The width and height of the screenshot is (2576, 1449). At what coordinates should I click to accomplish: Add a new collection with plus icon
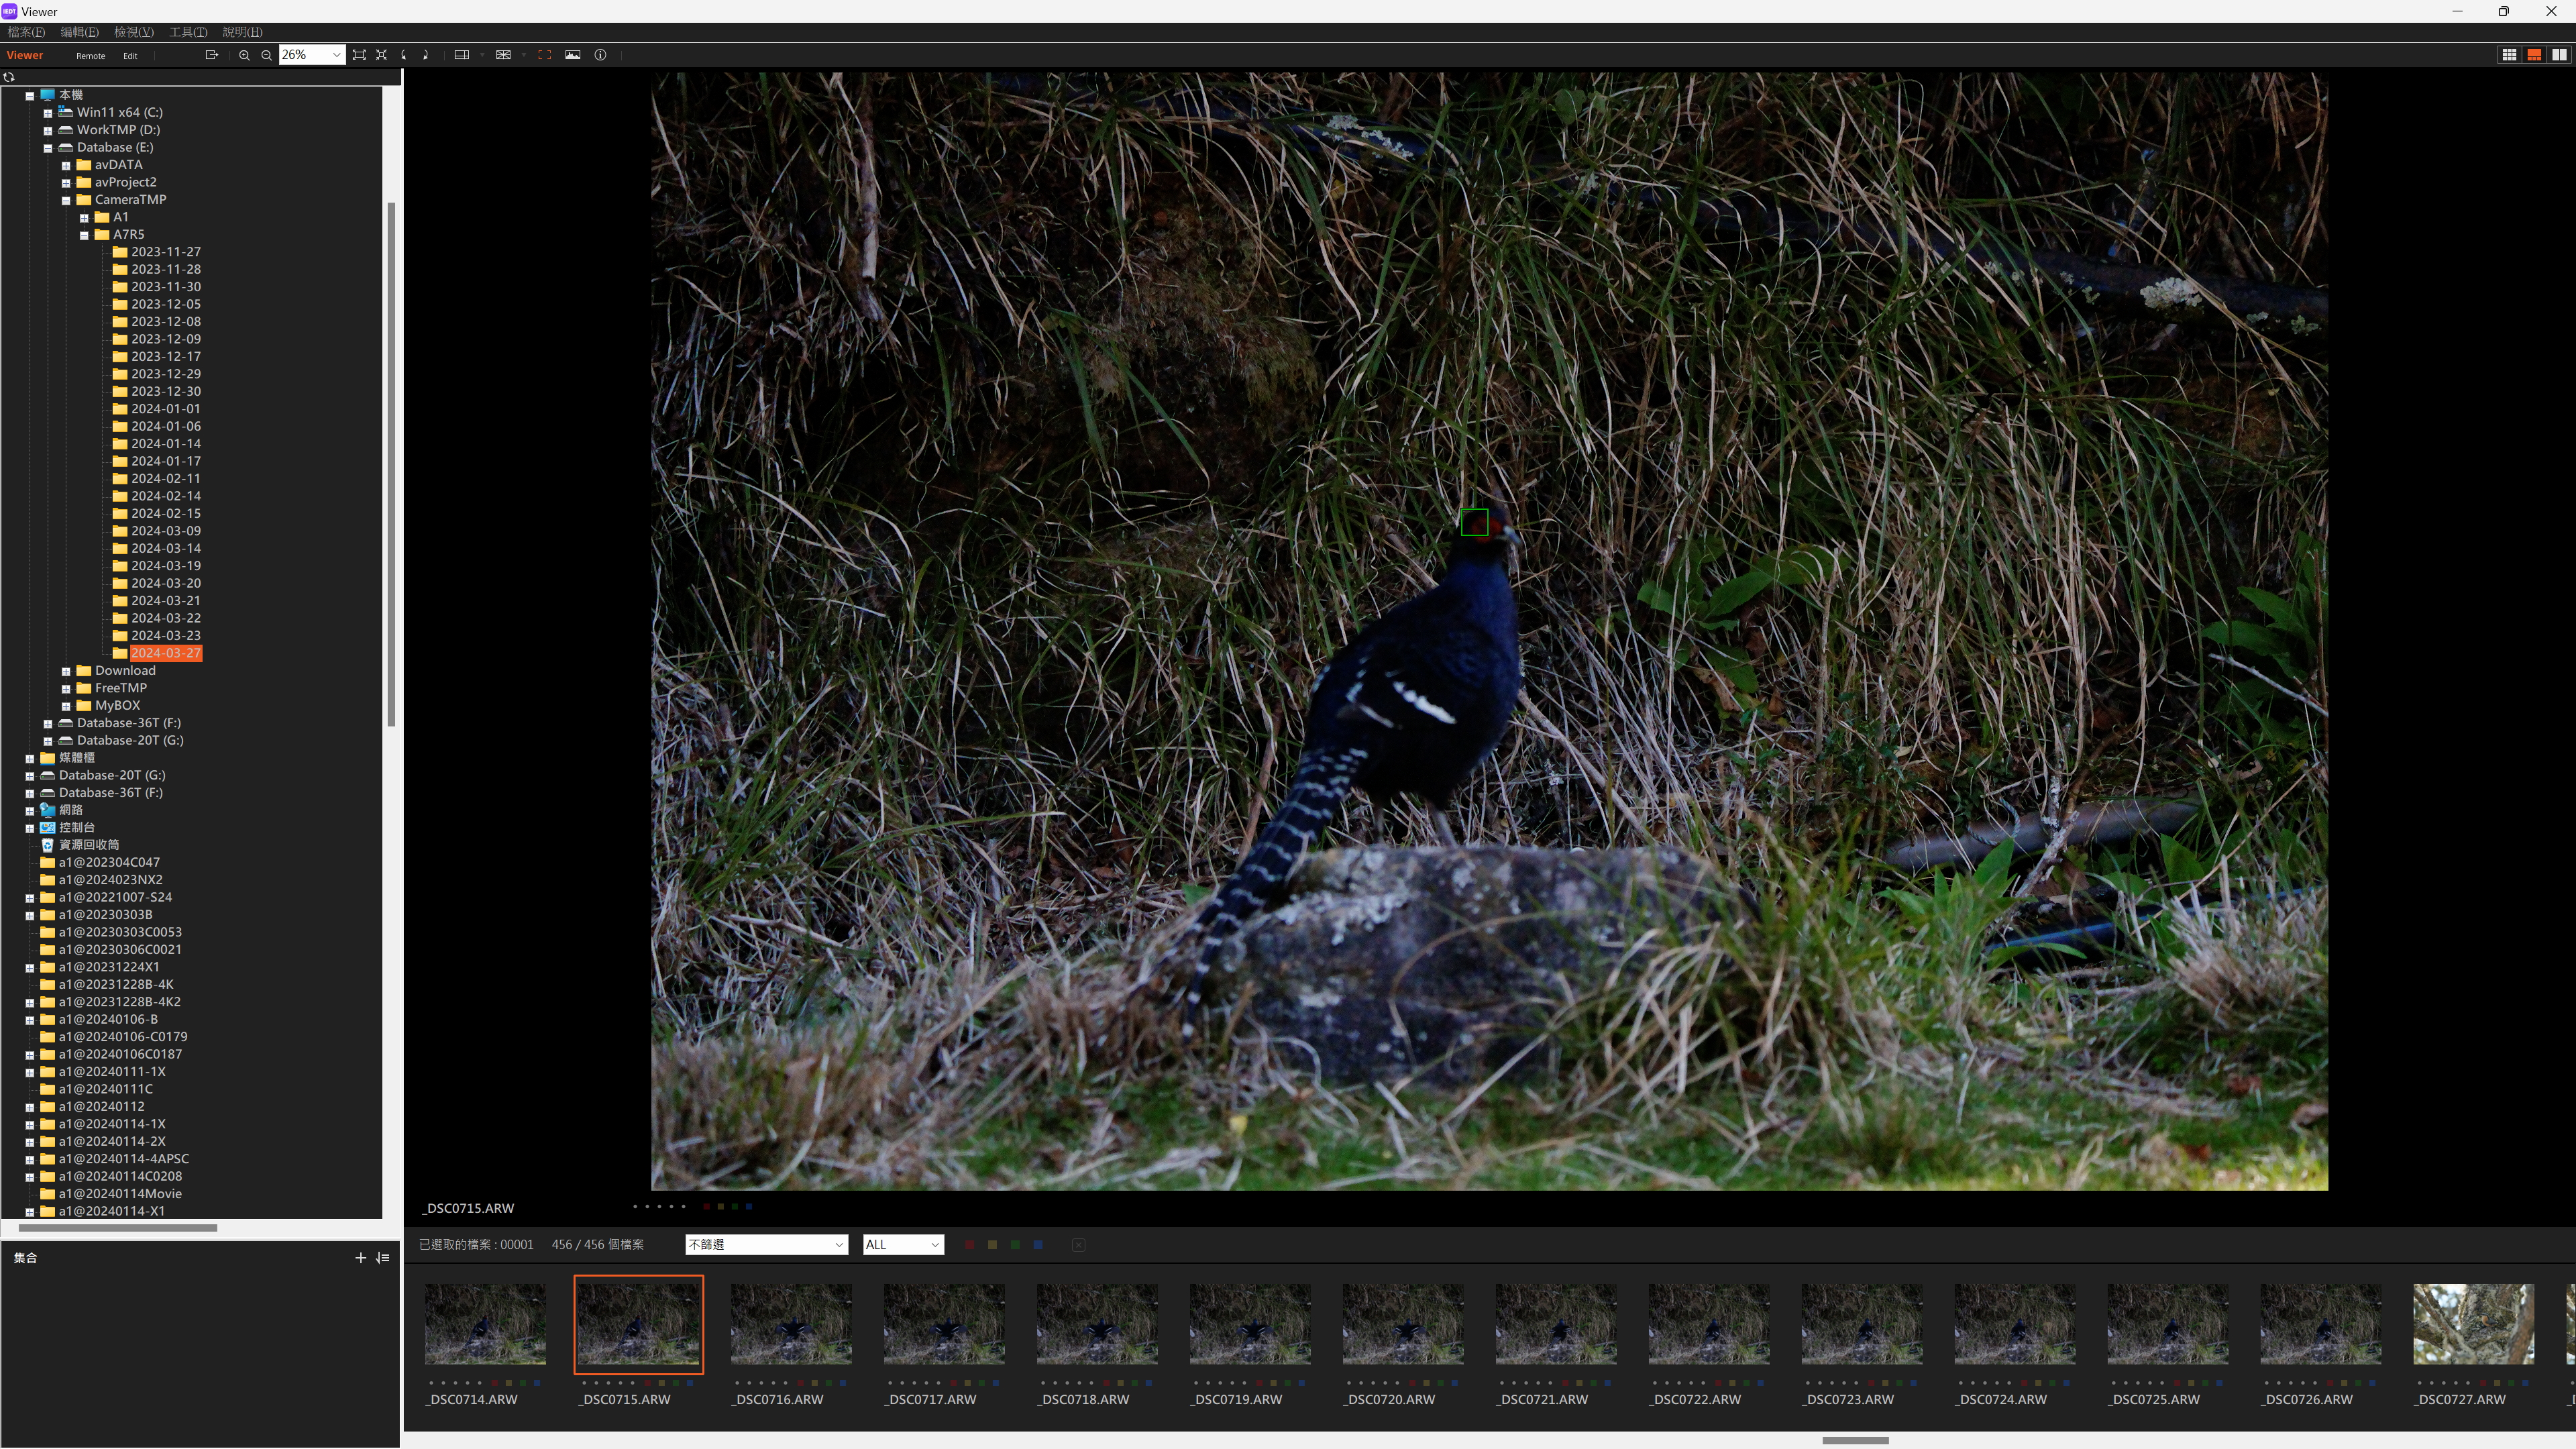click(360, 1258)
